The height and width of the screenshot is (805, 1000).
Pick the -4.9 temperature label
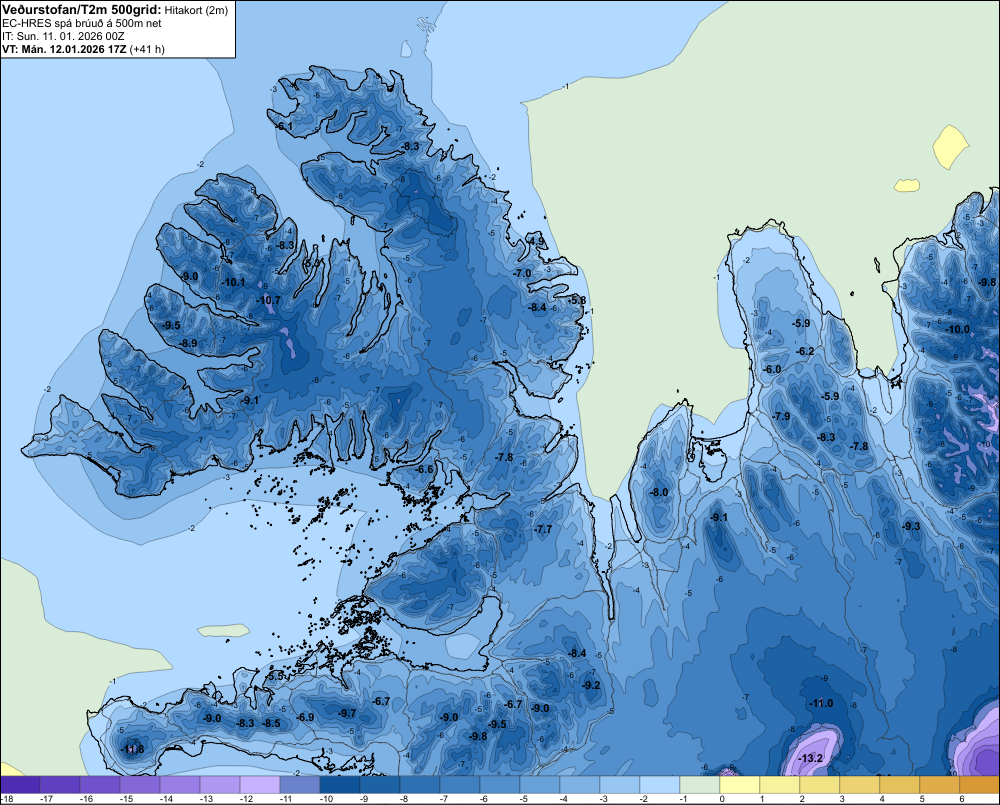(537, 241)
